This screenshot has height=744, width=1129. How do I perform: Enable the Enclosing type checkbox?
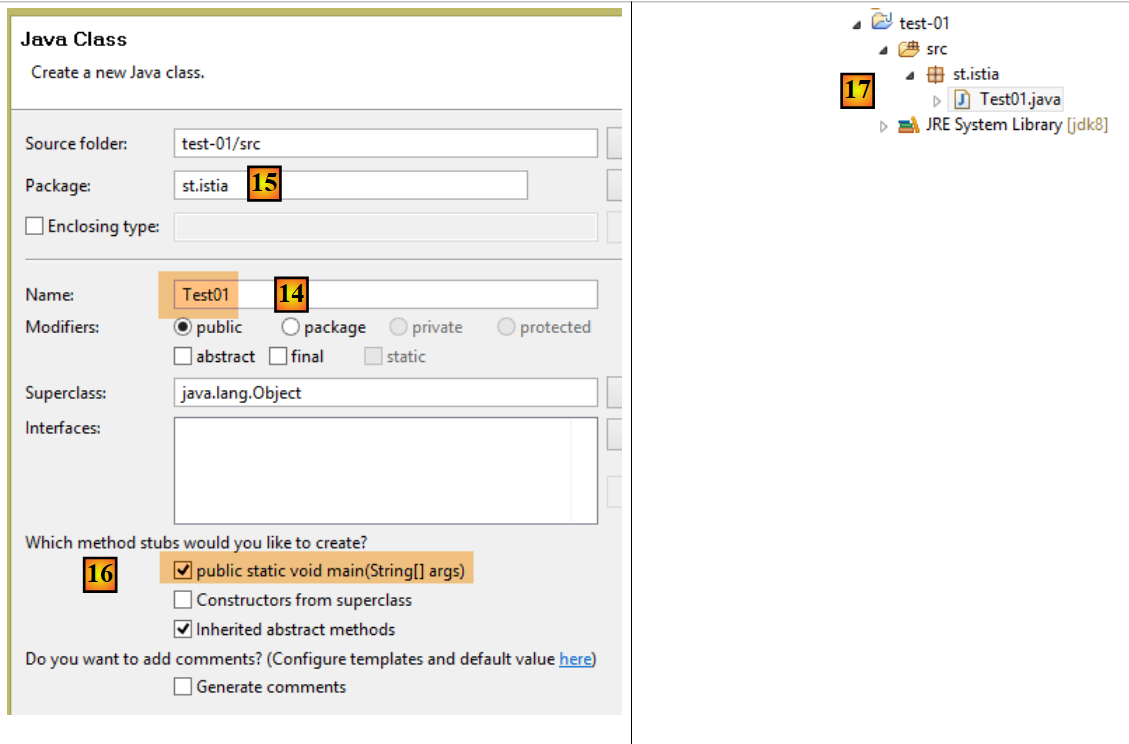[x=35, y=226]
